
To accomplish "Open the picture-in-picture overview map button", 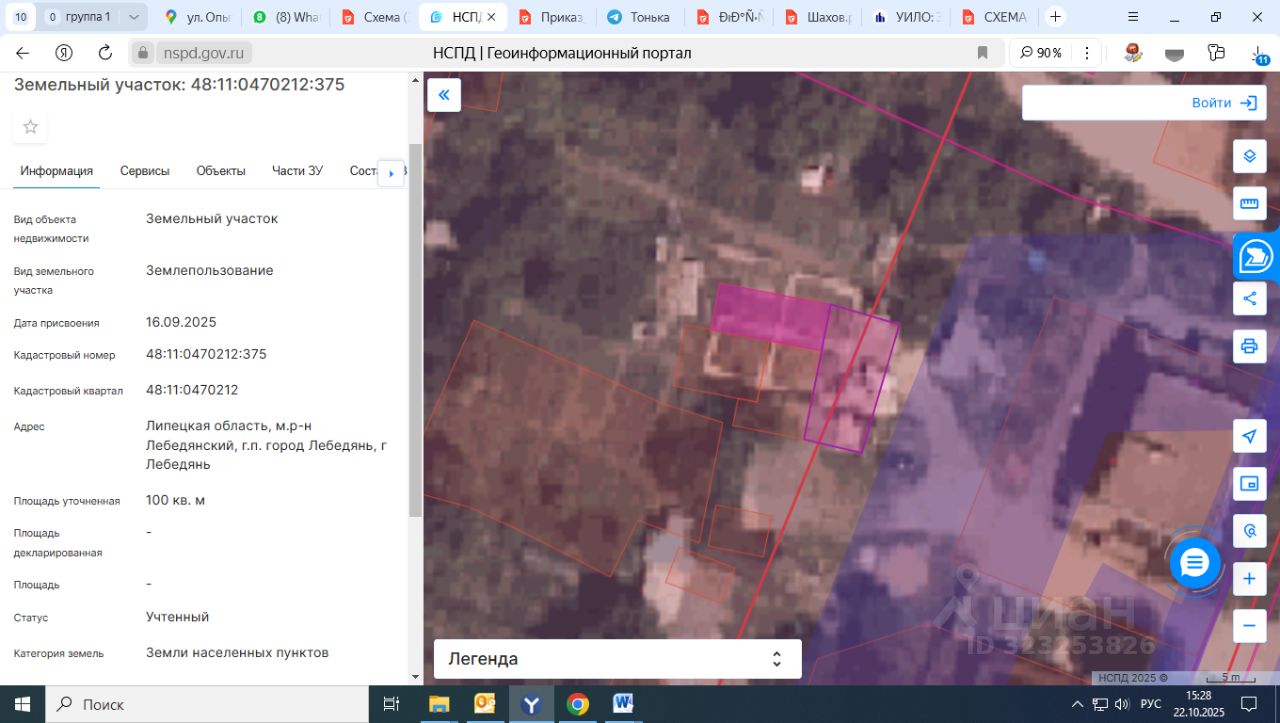I will 1249,483.
